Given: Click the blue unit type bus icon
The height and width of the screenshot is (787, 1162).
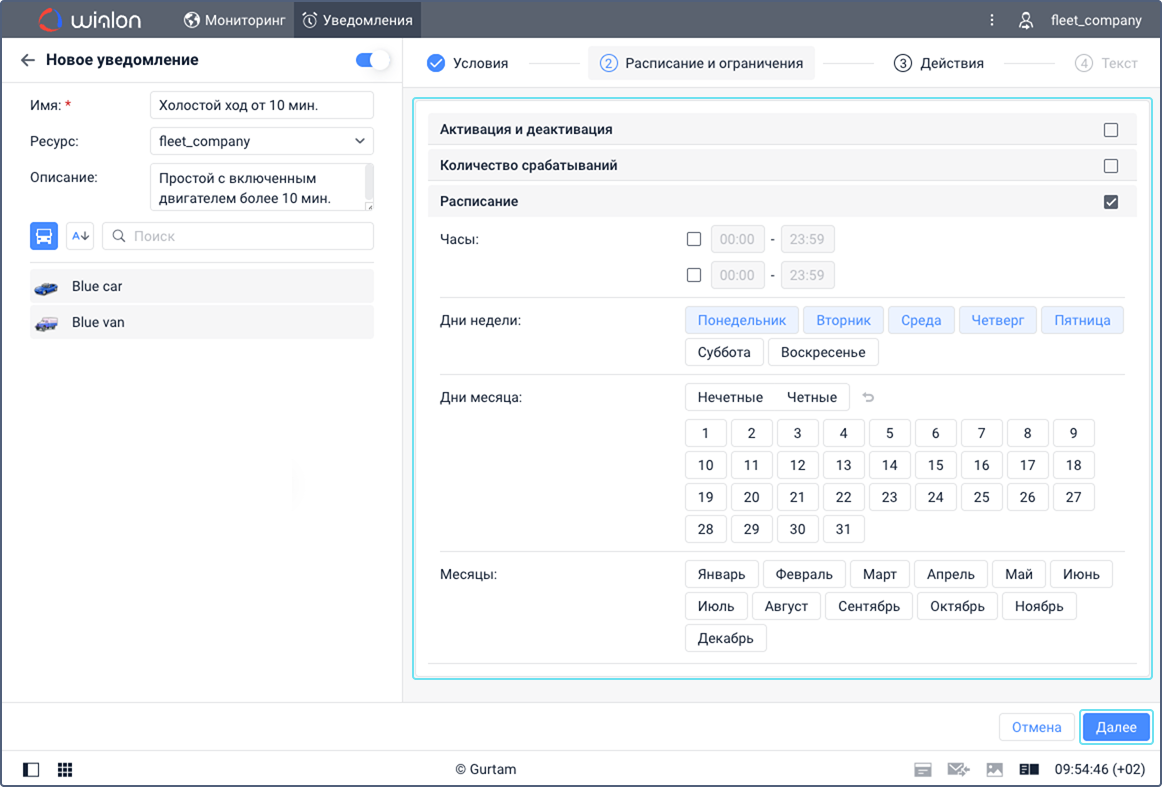Looking at the screenshot, I should pyautogui.click(x=44, y=236).
